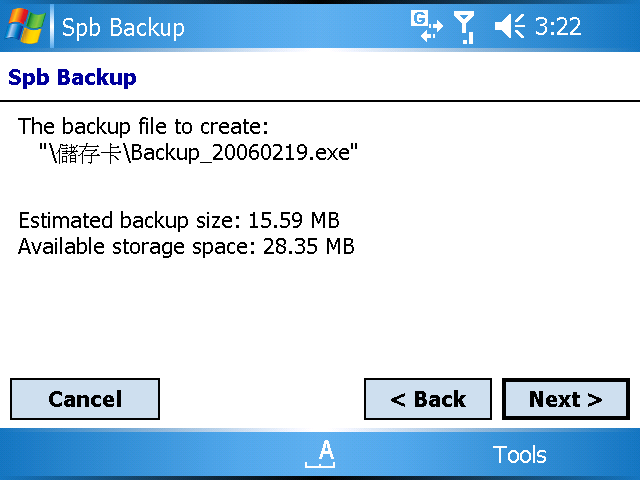Select the Estimated backup size line
The image size is (640, 480).
tap(179, 220)
